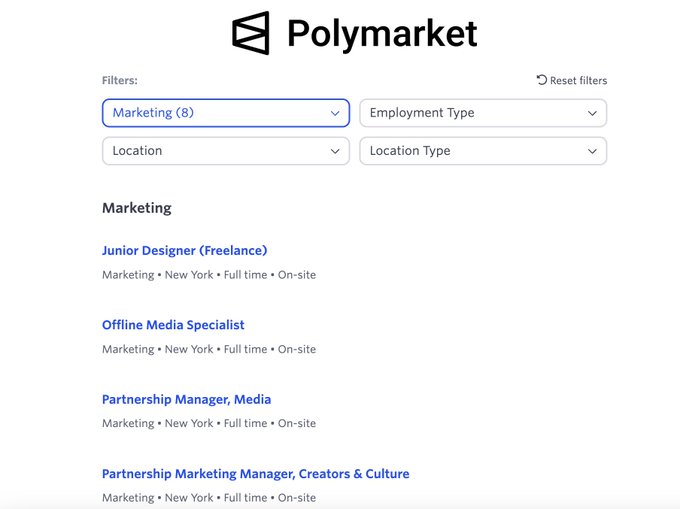
Task: Open the Location Type dropdown
Action: coord(483,151)
